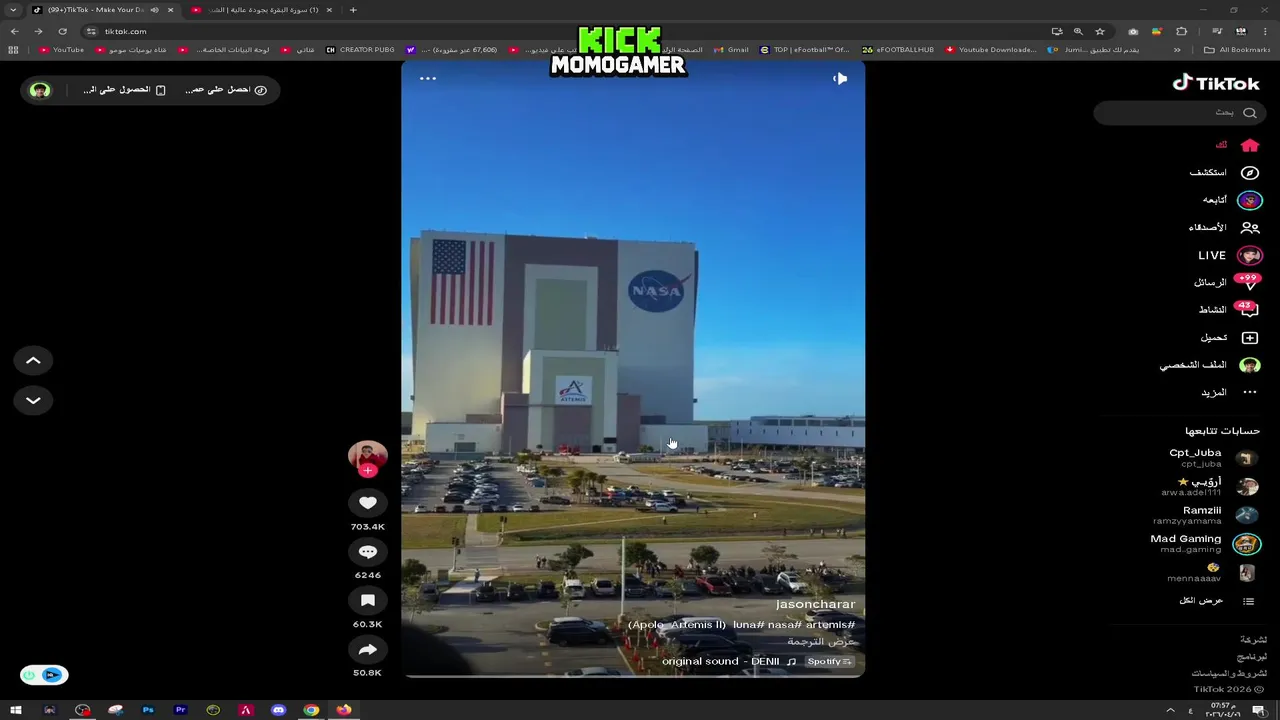Open the three-dot menu on the video
The height and width of the screenshot is (720, 1280).
428,78
